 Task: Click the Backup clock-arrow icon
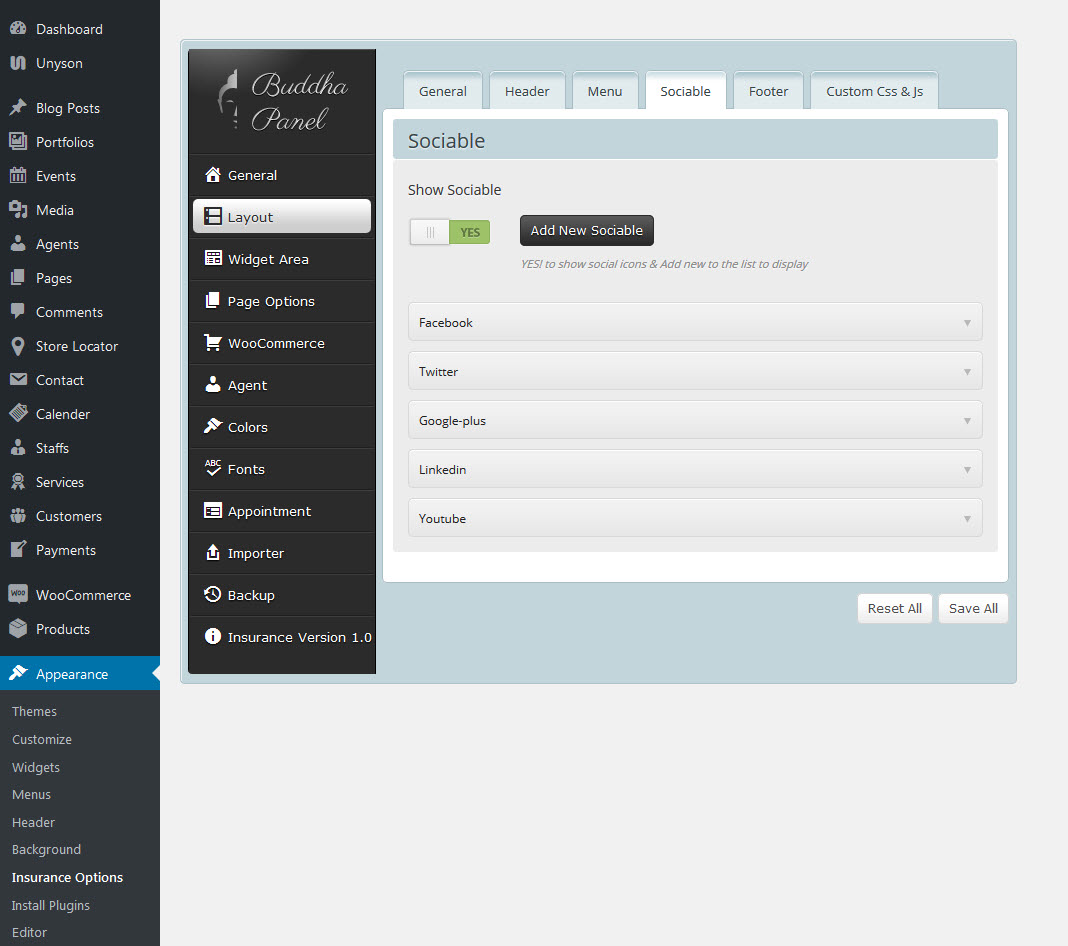213,594
